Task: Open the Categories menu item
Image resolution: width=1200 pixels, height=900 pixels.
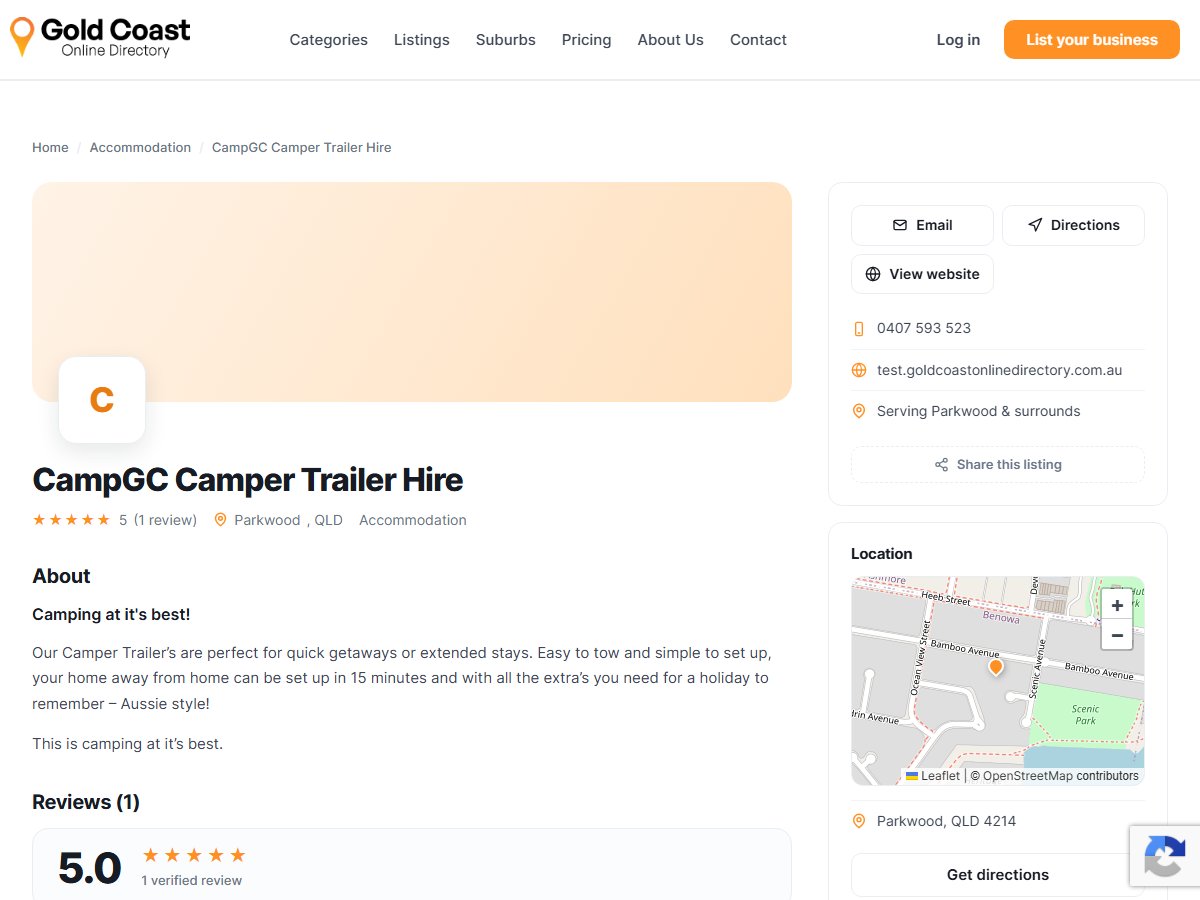Action: pos(329,40)
